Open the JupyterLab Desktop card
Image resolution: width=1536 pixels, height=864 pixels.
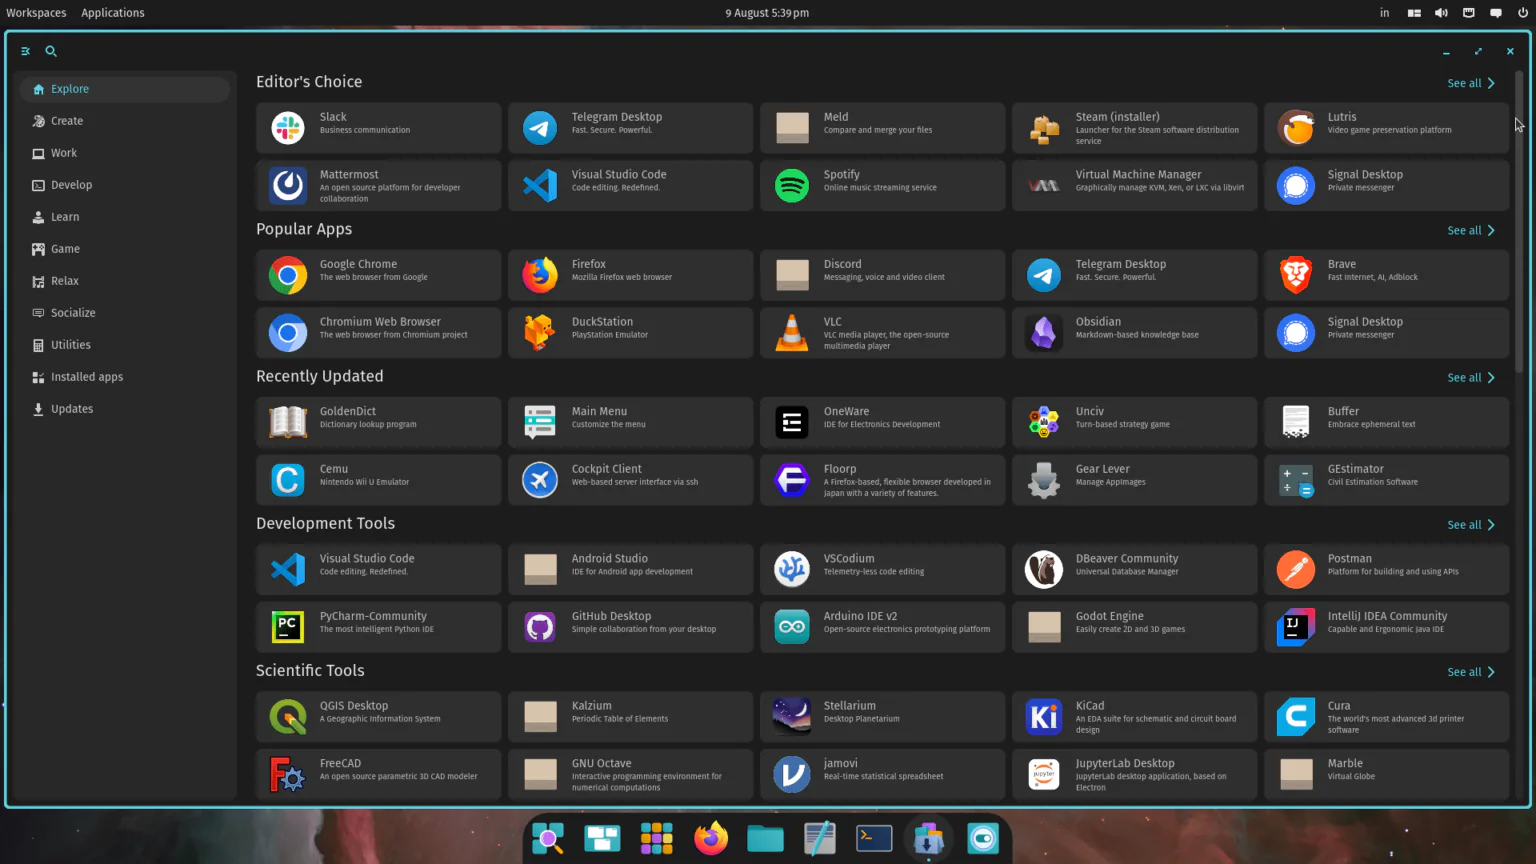(1134, 774)
